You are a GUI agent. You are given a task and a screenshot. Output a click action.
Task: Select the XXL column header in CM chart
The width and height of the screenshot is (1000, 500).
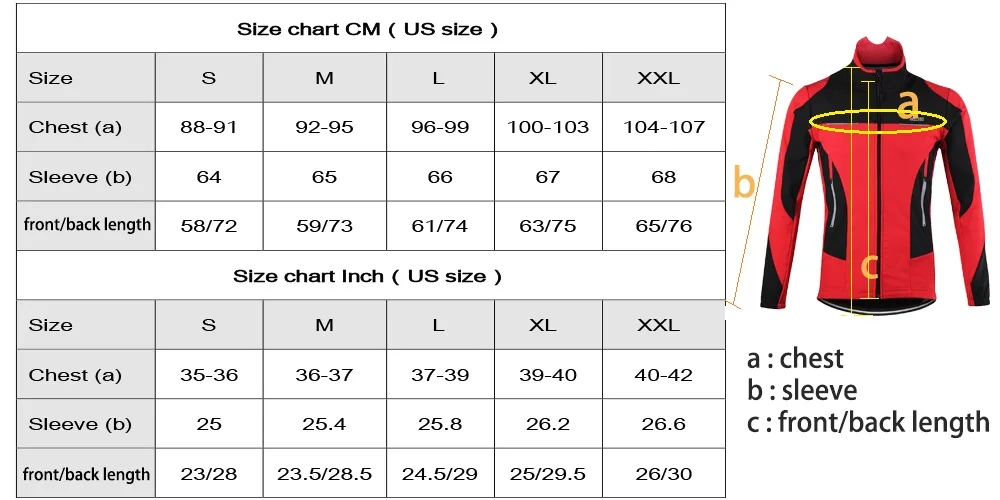663,78
